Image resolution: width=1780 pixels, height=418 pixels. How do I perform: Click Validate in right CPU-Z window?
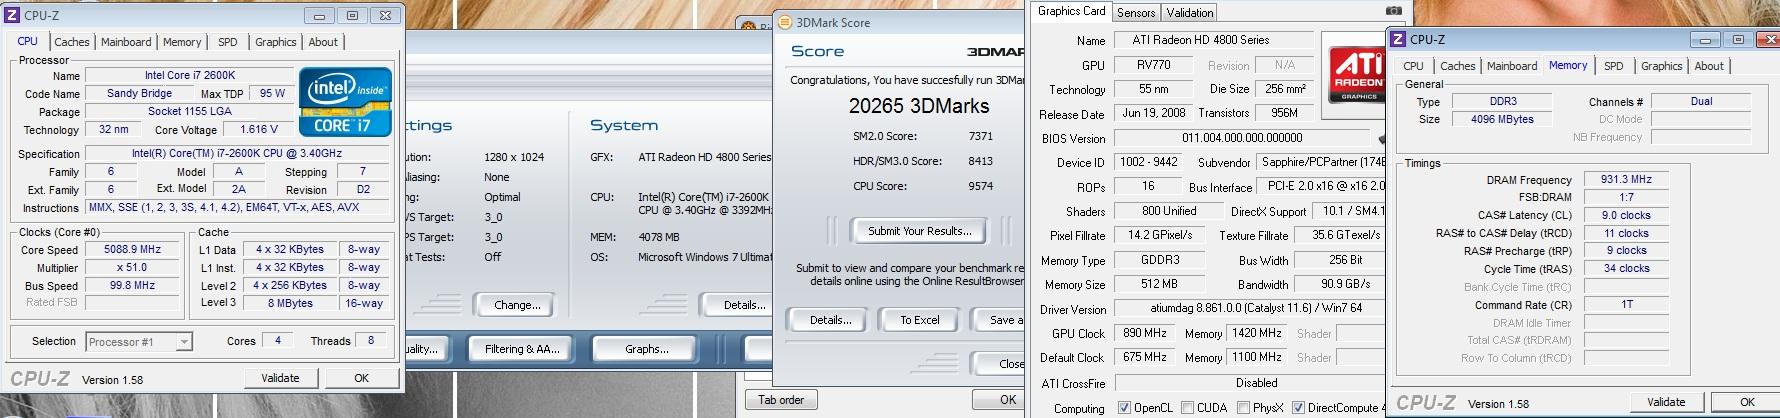pos(1666,402)
